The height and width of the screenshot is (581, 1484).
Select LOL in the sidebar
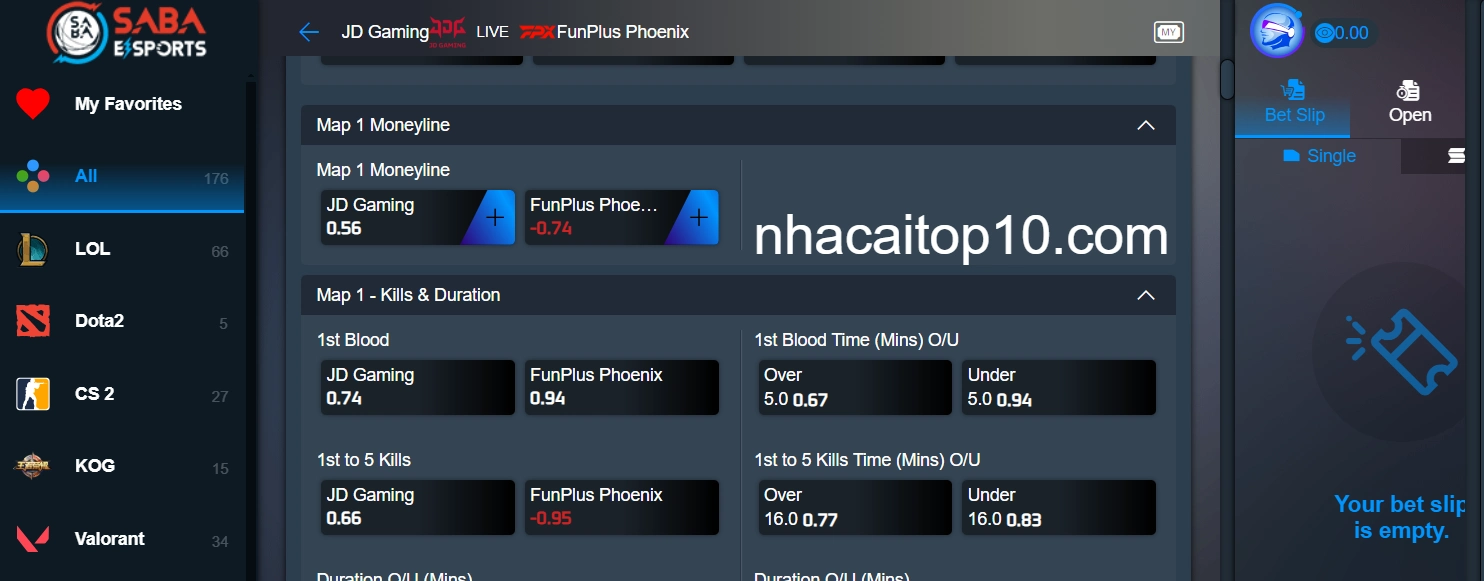[x=122, y=249]
